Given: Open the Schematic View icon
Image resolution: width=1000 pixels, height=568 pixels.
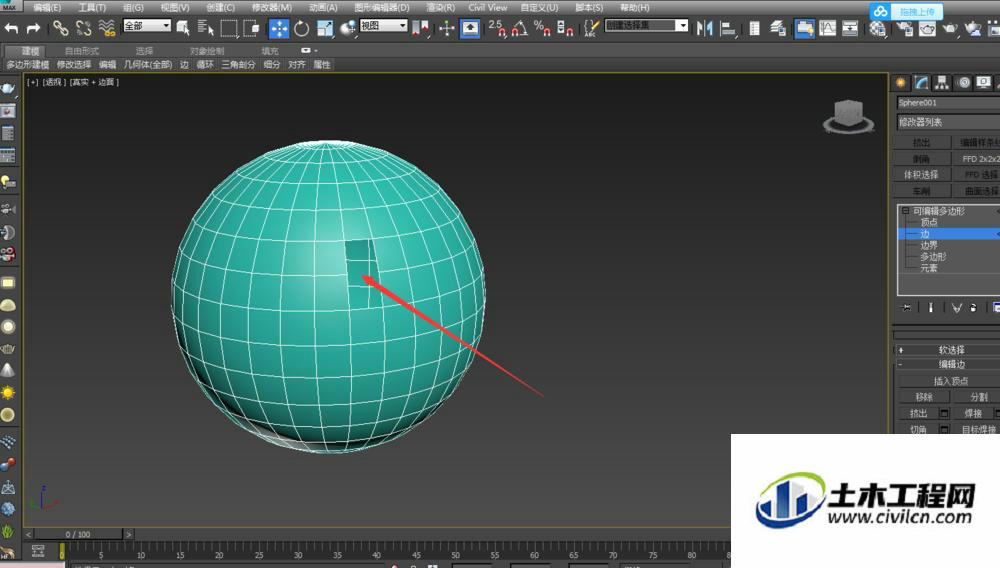Looking at the screenshot, I should point(850,28).
